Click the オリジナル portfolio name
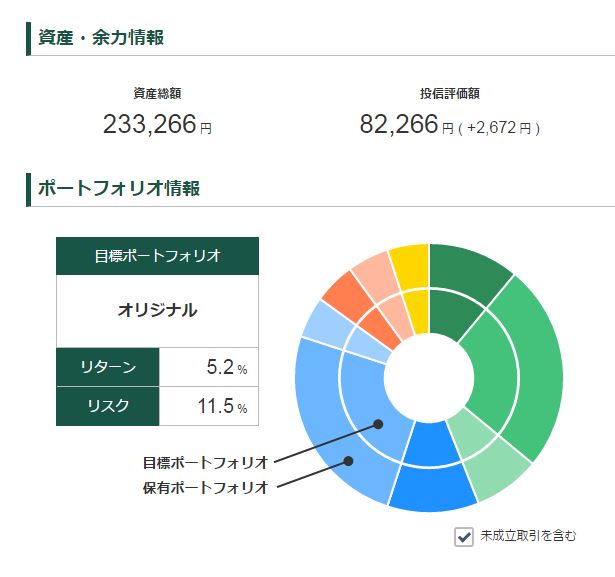 tap(157, 310)
